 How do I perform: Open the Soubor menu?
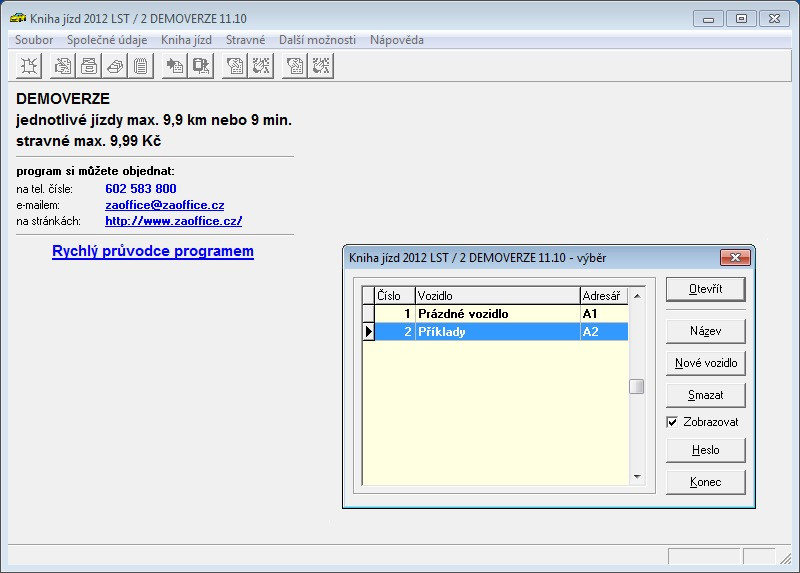pos(34,40)
